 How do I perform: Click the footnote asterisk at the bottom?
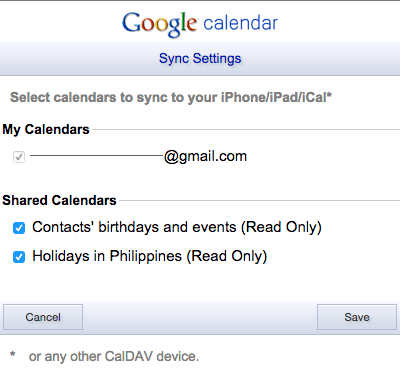12,354
